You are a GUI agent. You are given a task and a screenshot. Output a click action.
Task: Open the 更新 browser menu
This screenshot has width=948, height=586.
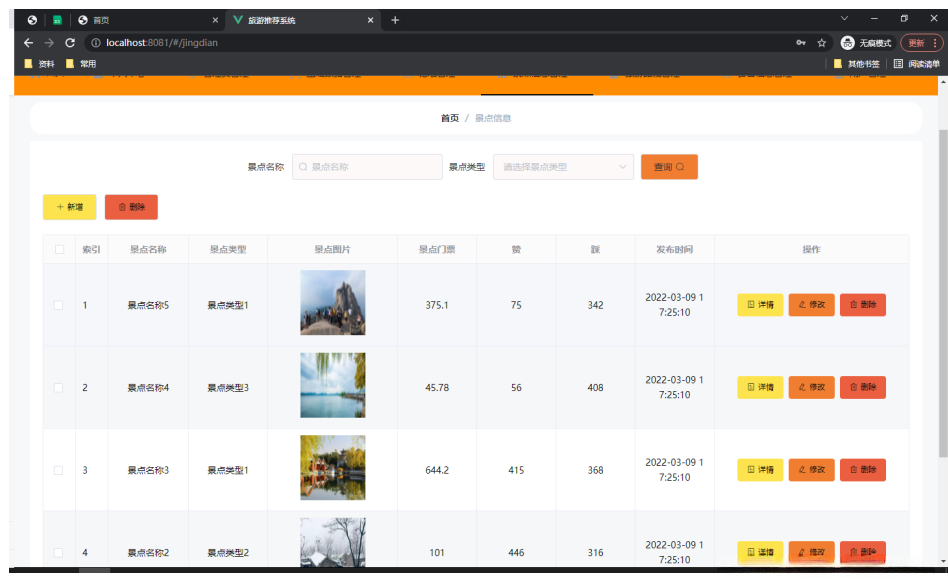coord(921,43)
